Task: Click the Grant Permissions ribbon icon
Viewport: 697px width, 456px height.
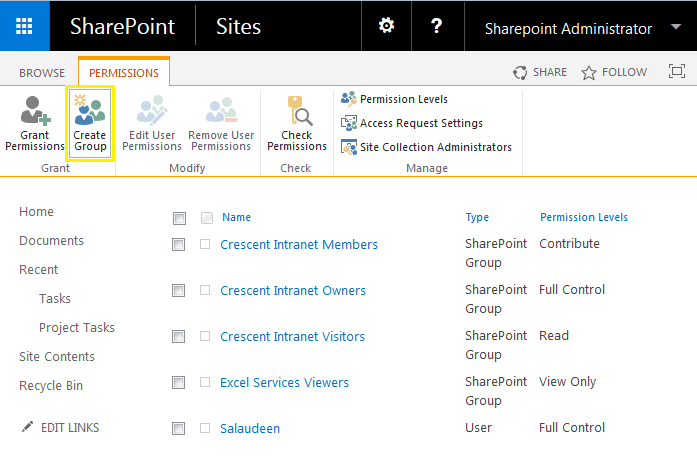Action: click(x=35, y=124)
